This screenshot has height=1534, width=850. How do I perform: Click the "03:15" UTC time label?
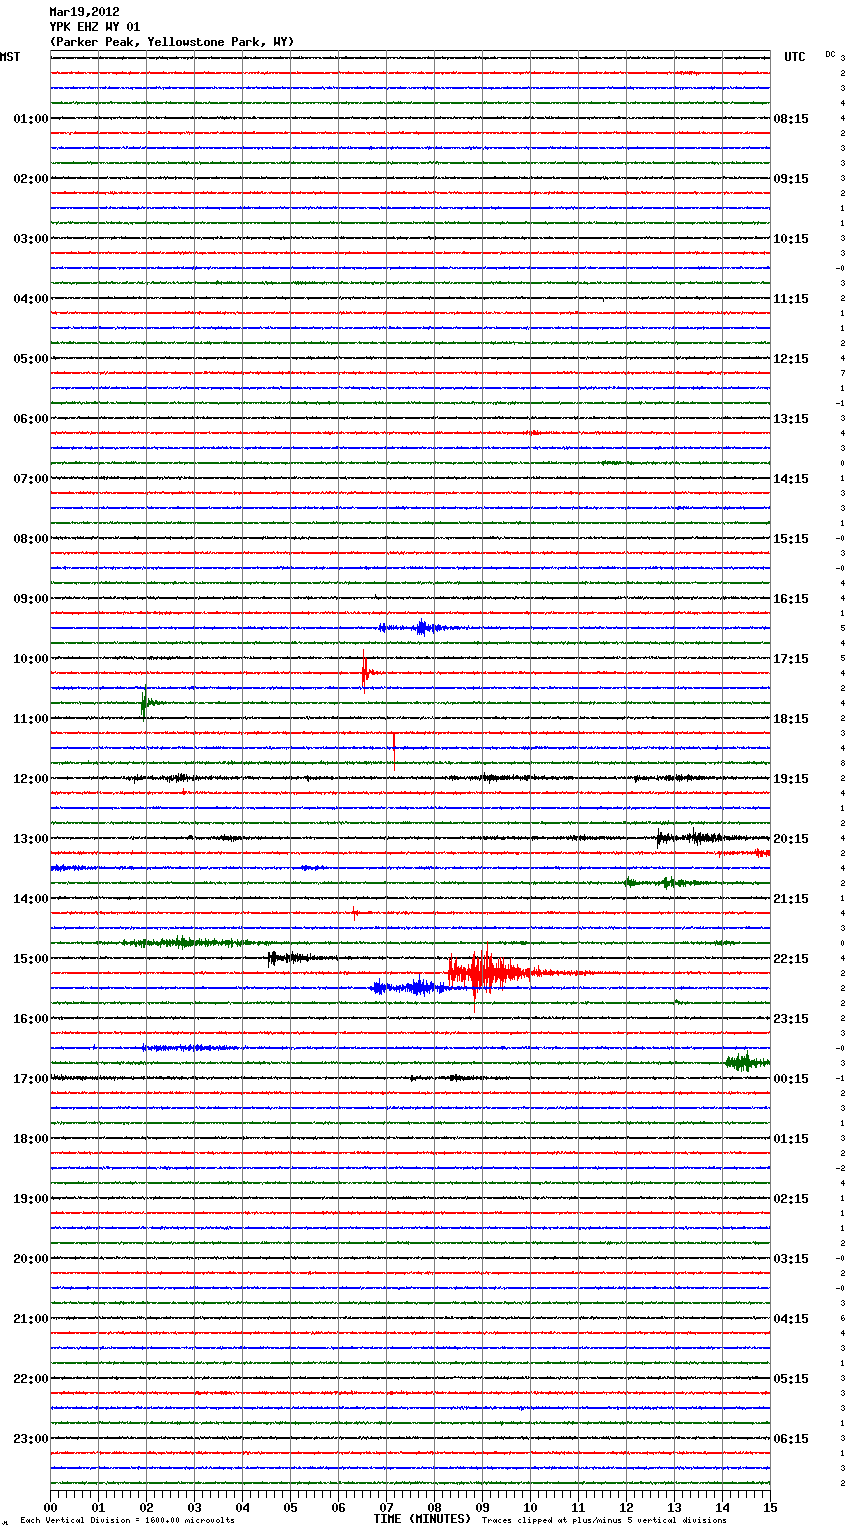(x=791, y=1259)
